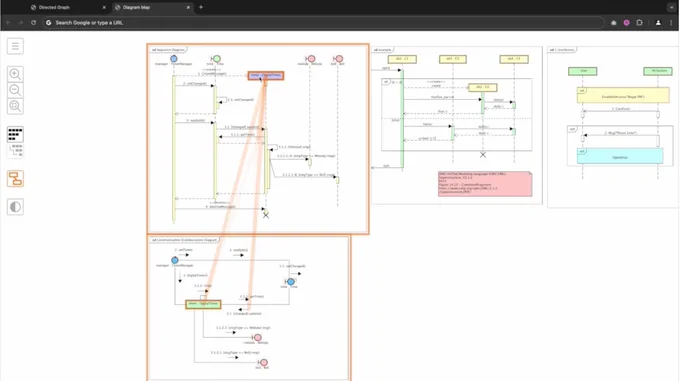Switch to the grid layout view icon
Screen dimensions: 680x381
coord(15,134)
